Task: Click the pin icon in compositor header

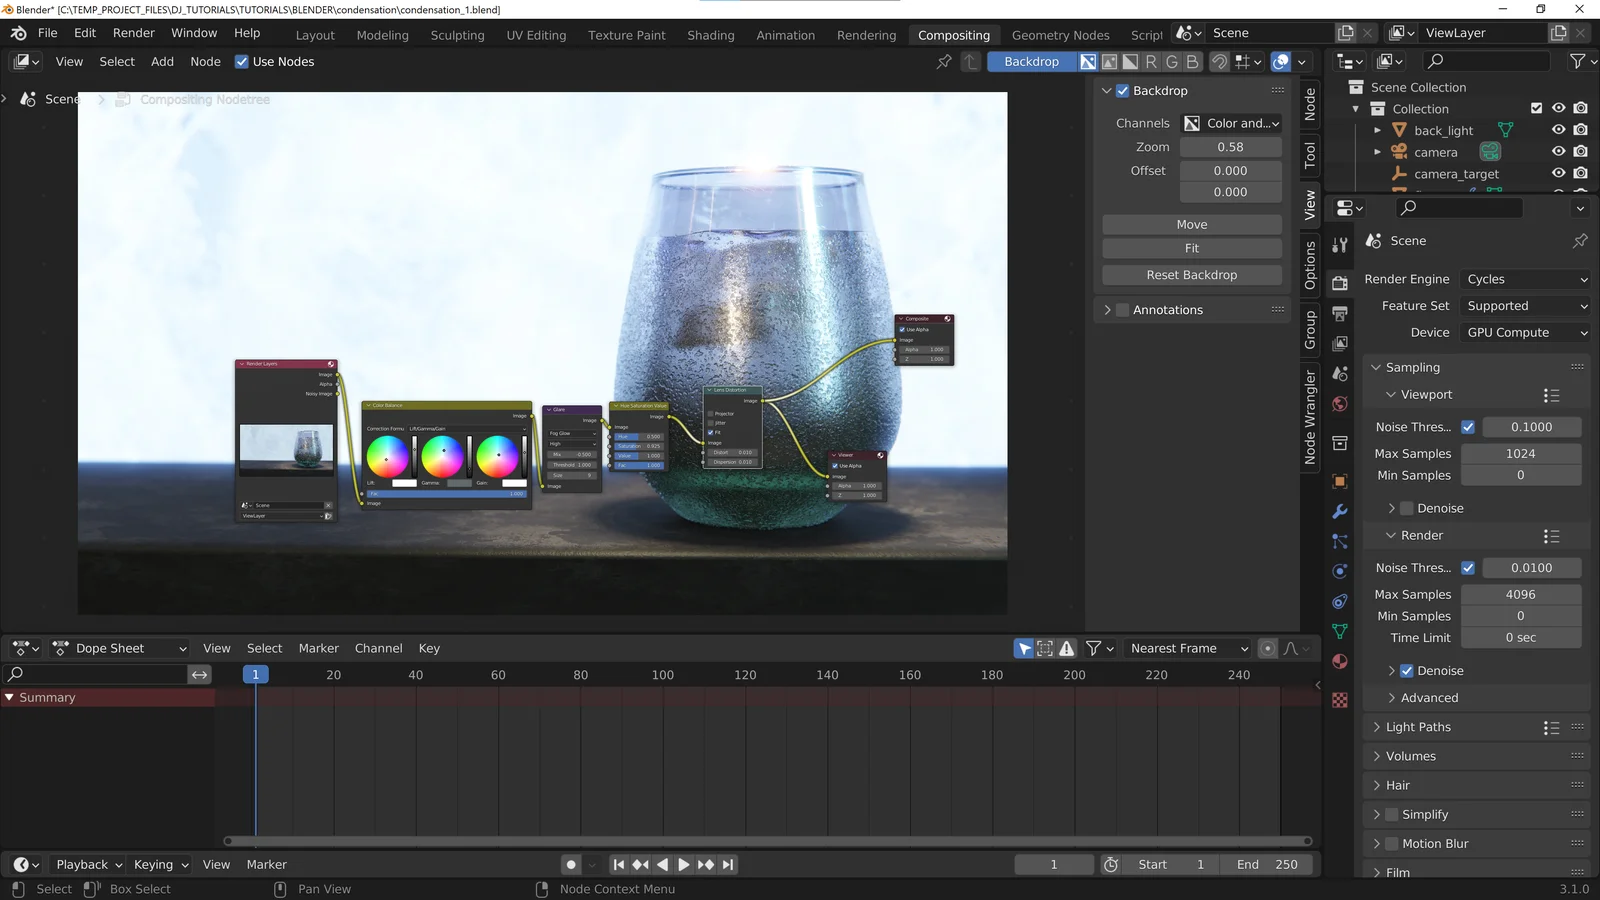Action: tap(943, 61)
